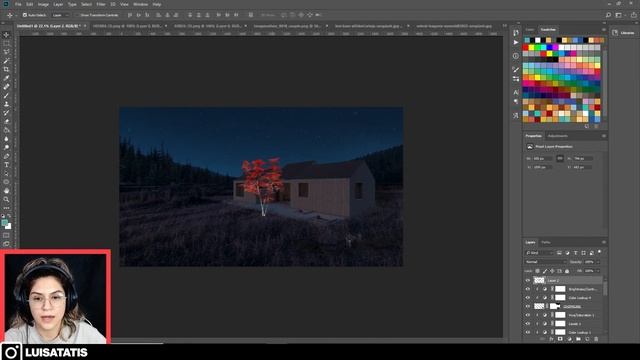Click Add layer mask icon

[x=560, y=339]
